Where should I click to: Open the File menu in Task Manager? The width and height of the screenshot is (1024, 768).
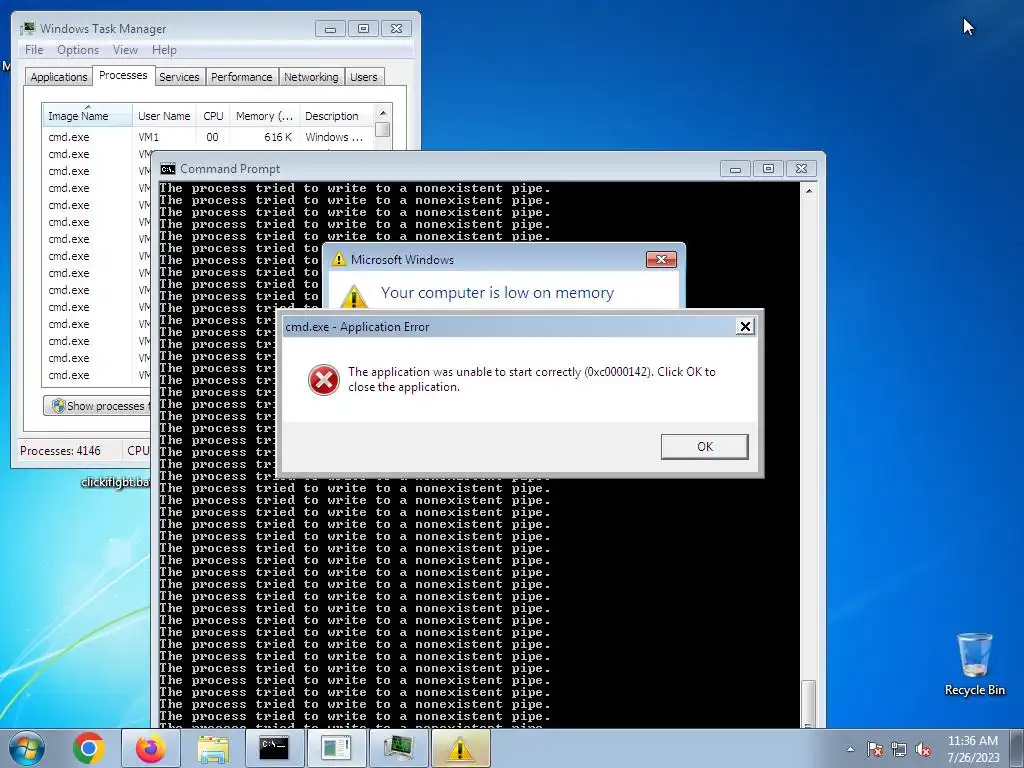pyautogui.click(x=34, y=50)
